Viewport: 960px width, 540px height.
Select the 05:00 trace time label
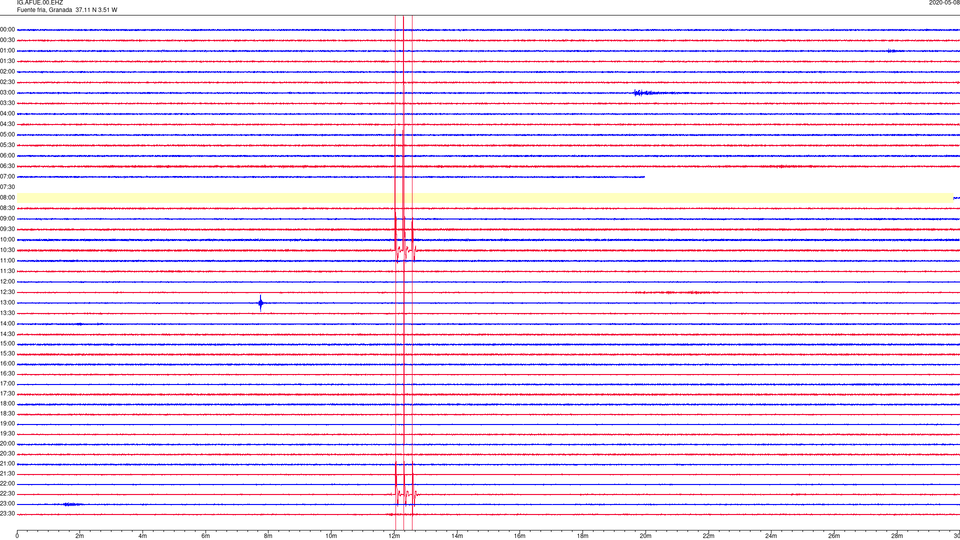tap(7, 135)
